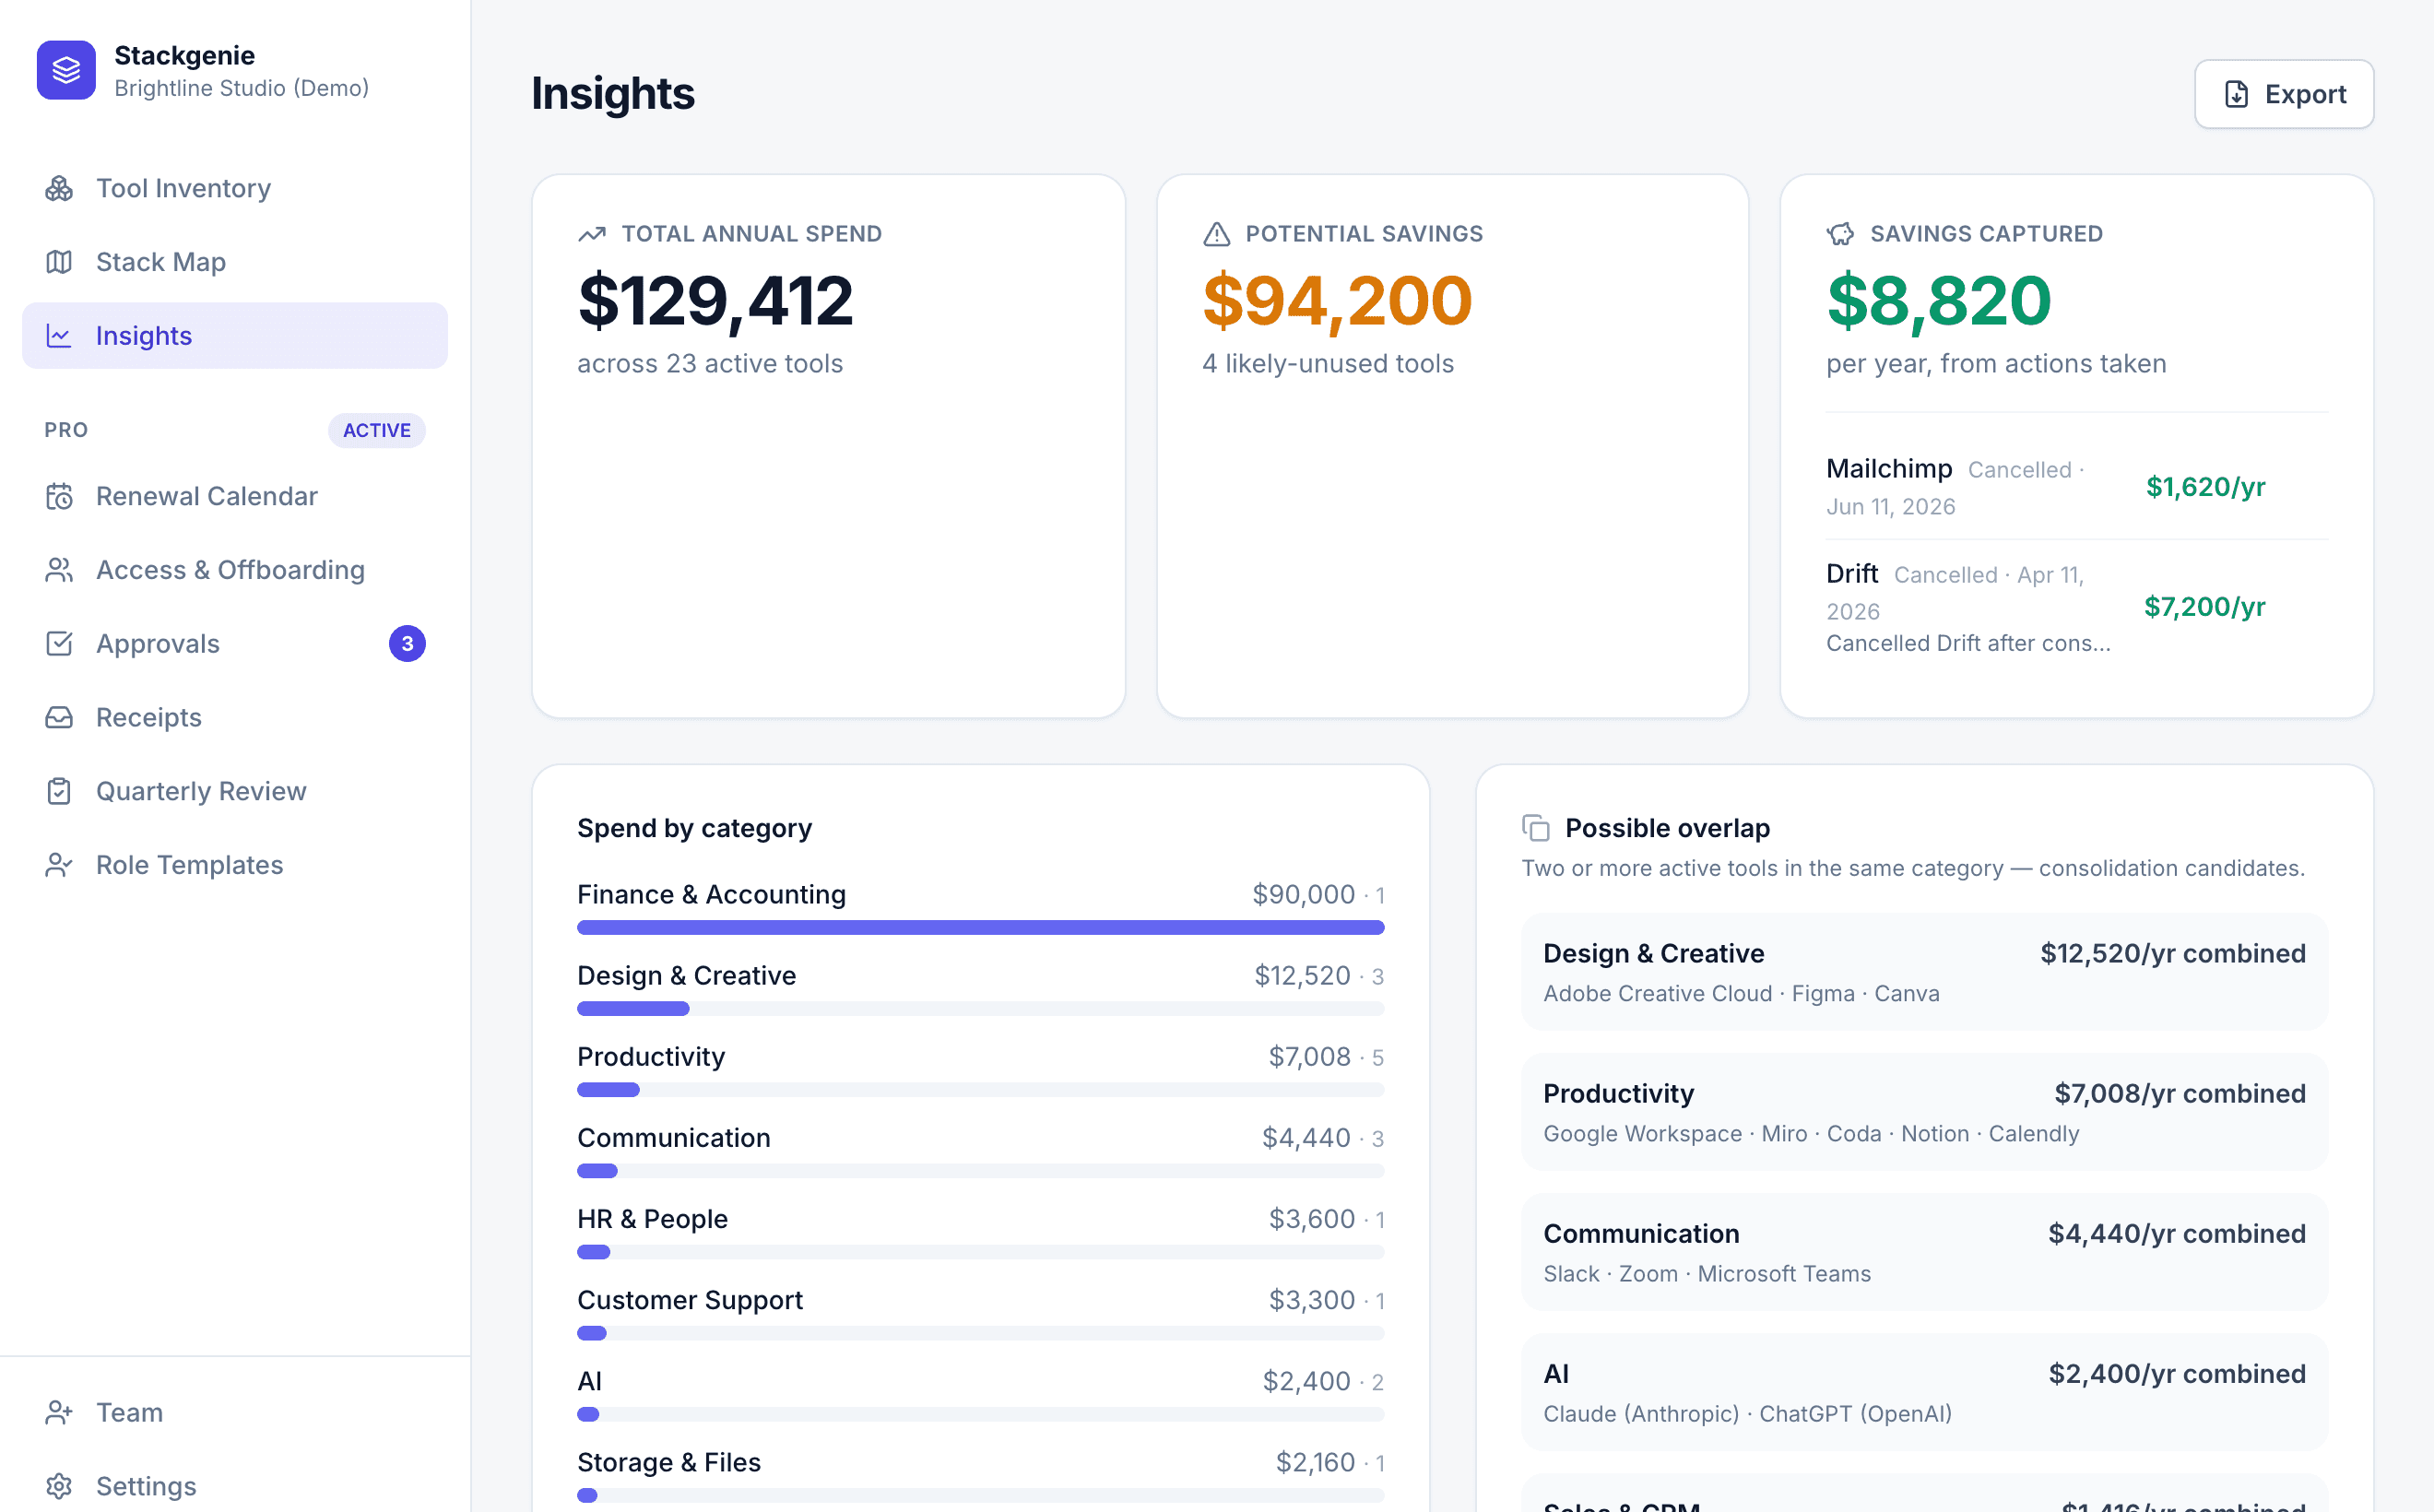This screenshot has width=2434, height=1512.
Task: Click the Brightline Studio (Demo) workspace name
Action: coord(241,88)
